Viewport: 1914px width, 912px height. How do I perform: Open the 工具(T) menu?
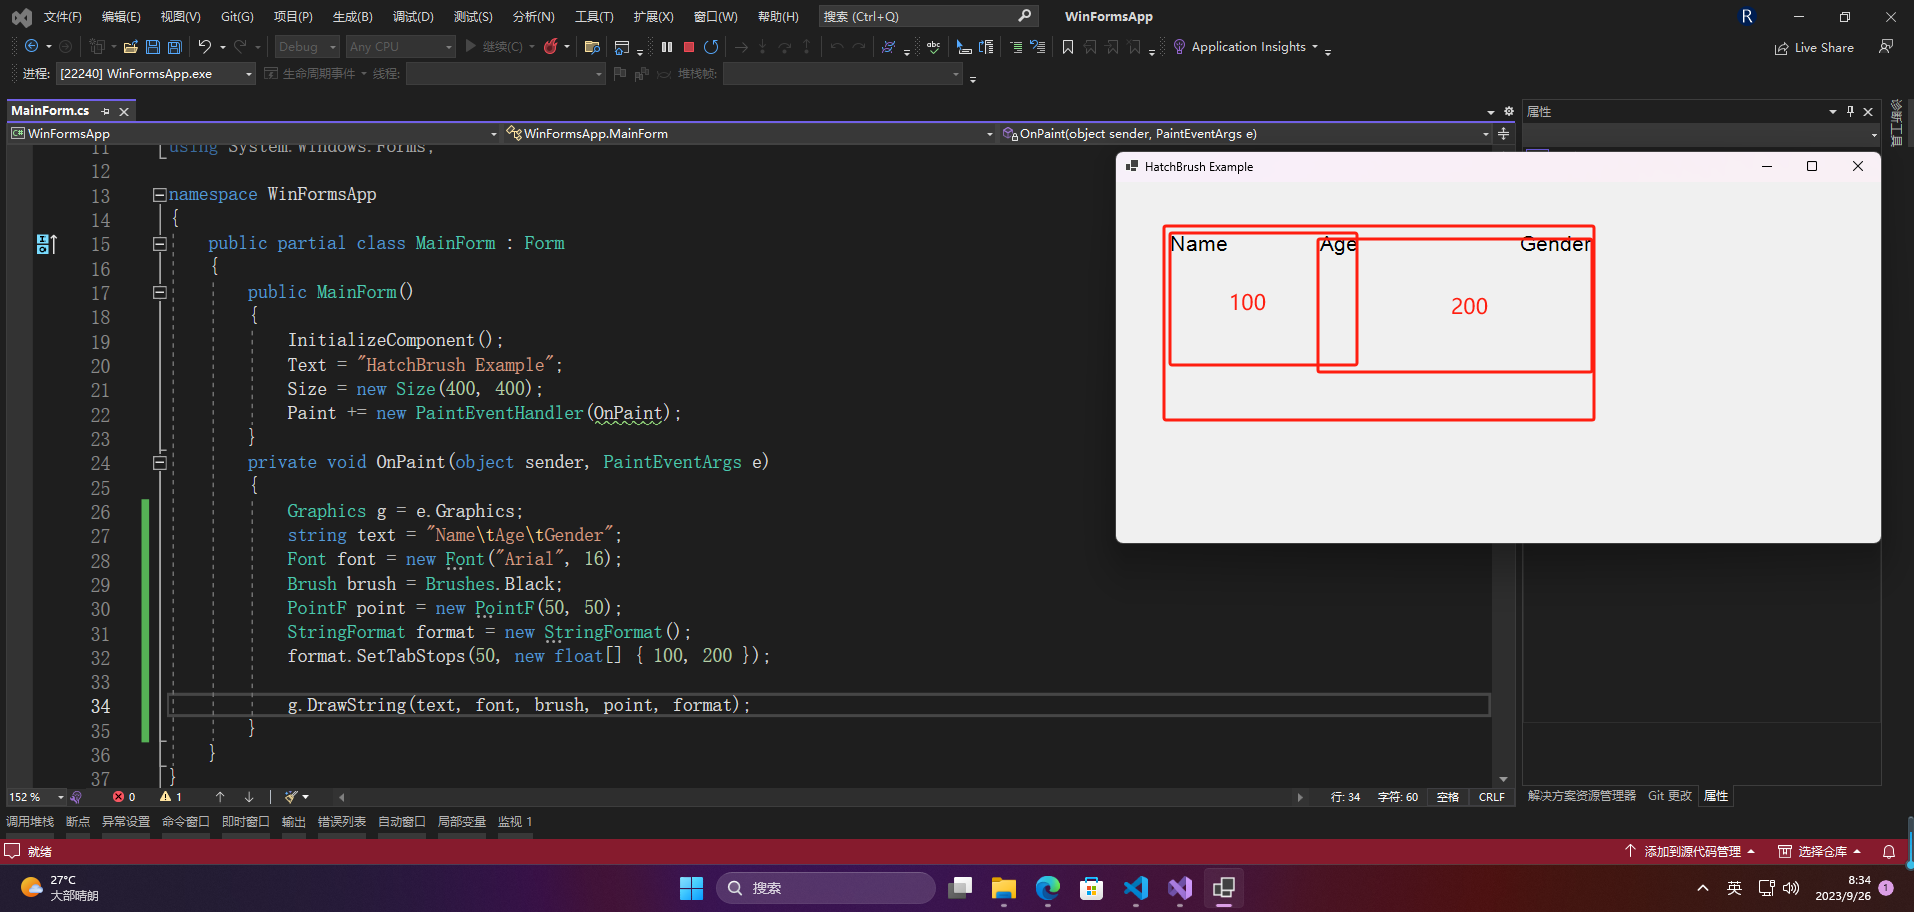point(594,17)
